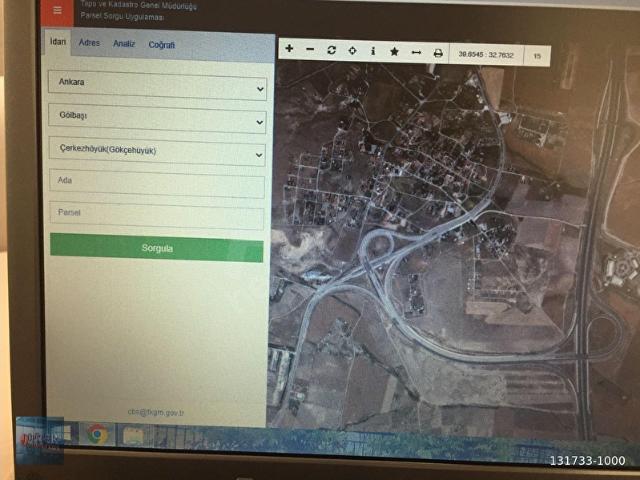Image resolution: width=640 pixels, height=480 pixels.
Task: Launch Chrome from the taskbar
Action: [97, 434]
